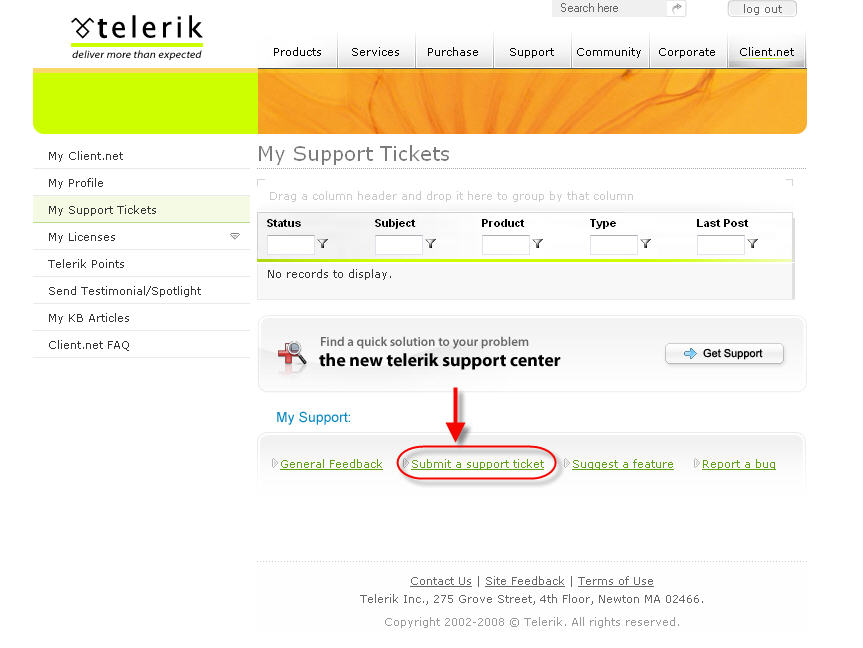Open the Type column filter menu
863x648 pixels.
click(x=646, y=244)
